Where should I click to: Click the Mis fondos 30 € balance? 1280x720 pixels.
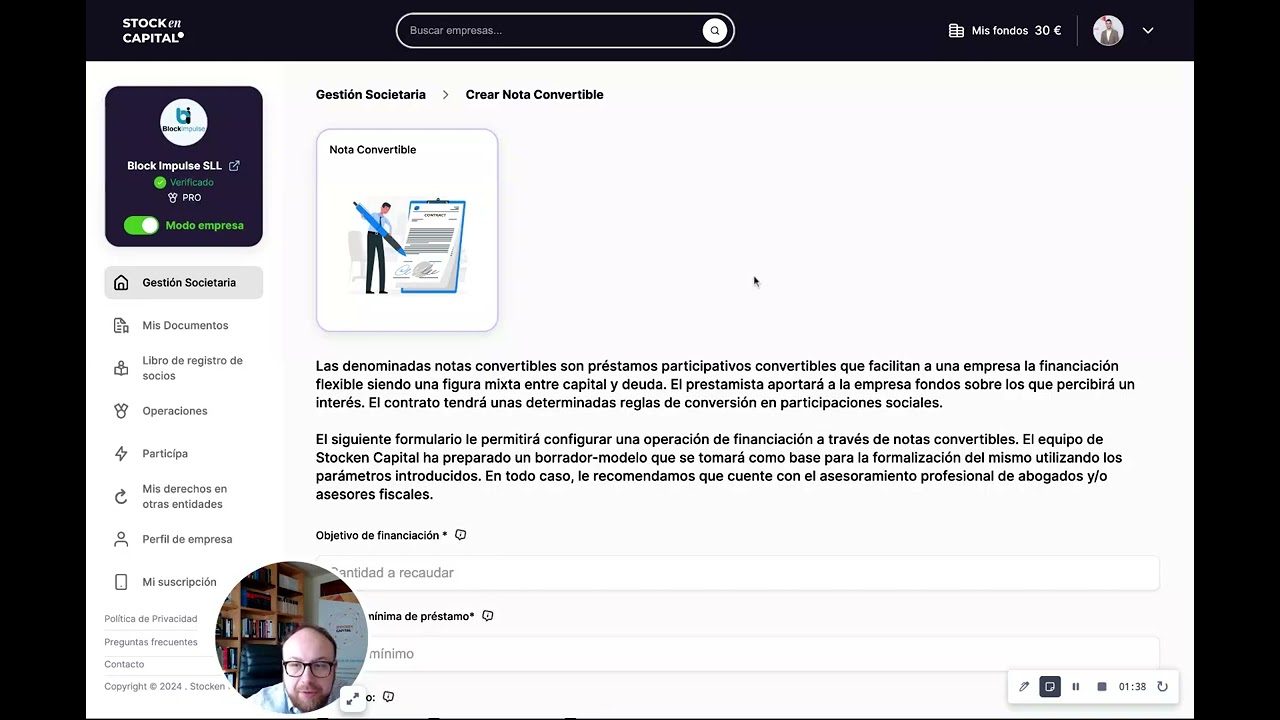tap(1016, 31)
